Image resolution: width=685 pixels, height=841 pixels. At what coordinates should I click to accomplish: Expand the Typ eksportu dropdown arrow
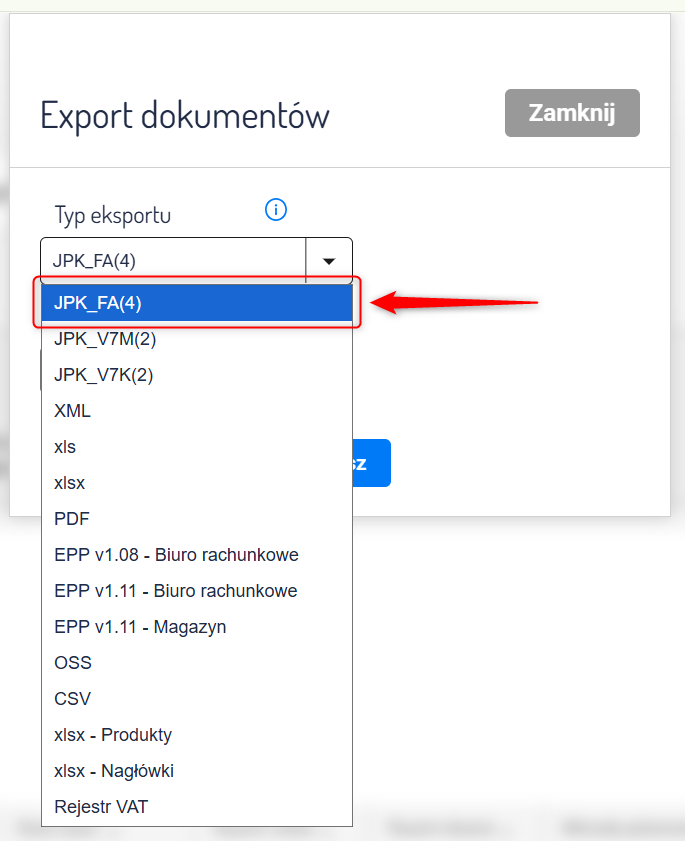pyautogui.click(x=329, y=261)
